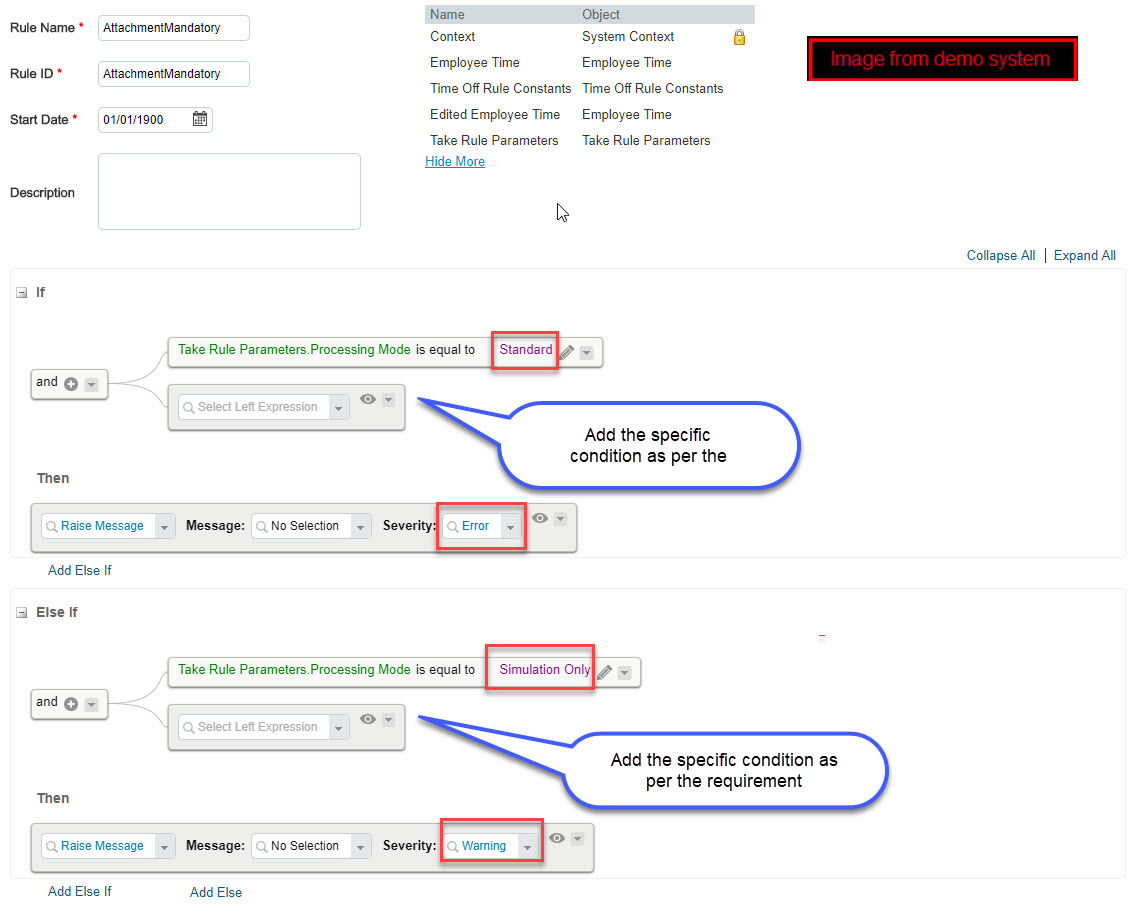Open Select Left Expression dropdown in Else If block
Viewport: 1134px width, 912px height.
338,728
